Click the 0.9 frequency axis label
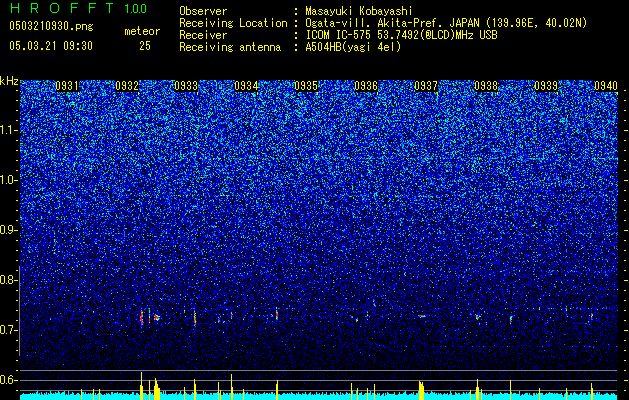Screen dimensions: 629x400 pyautogui.click(x=7, y=230)
